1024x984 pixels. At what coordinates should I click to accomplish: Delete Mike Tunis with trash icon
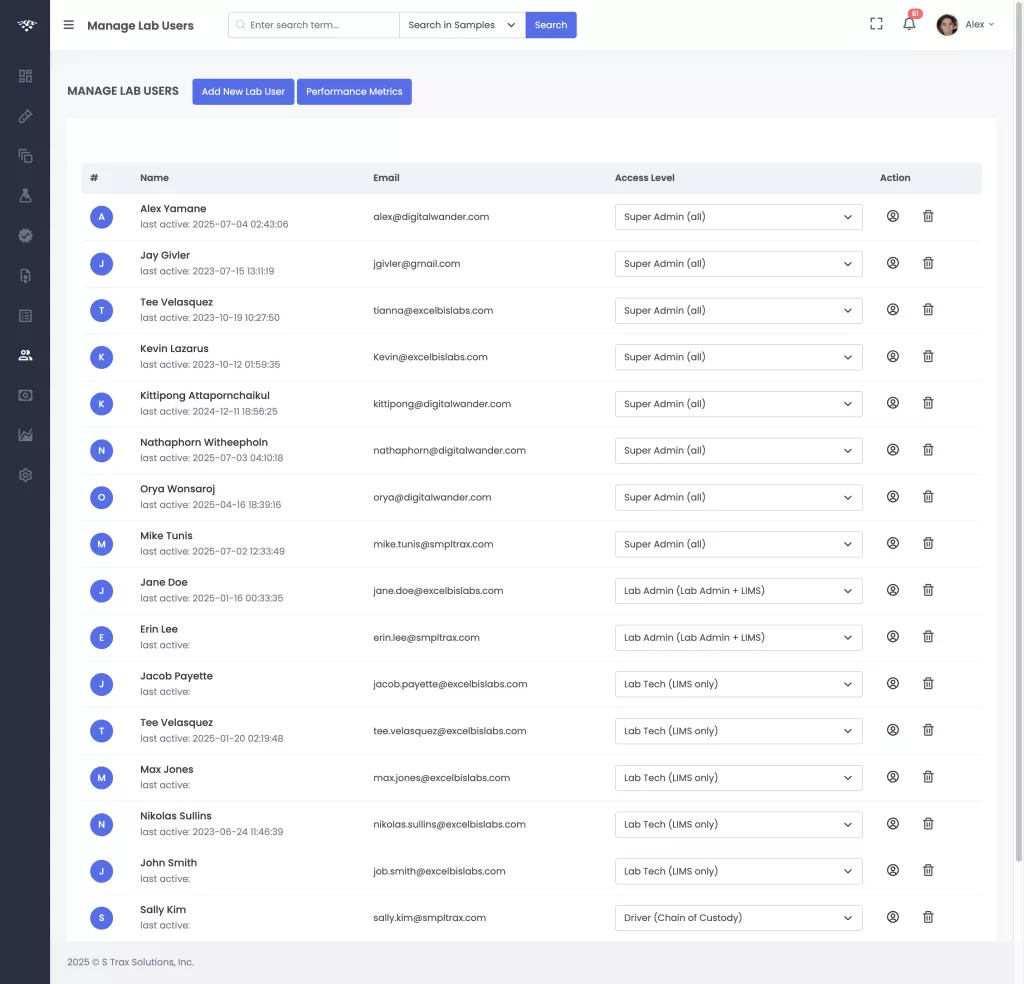[x=928, y=543]
